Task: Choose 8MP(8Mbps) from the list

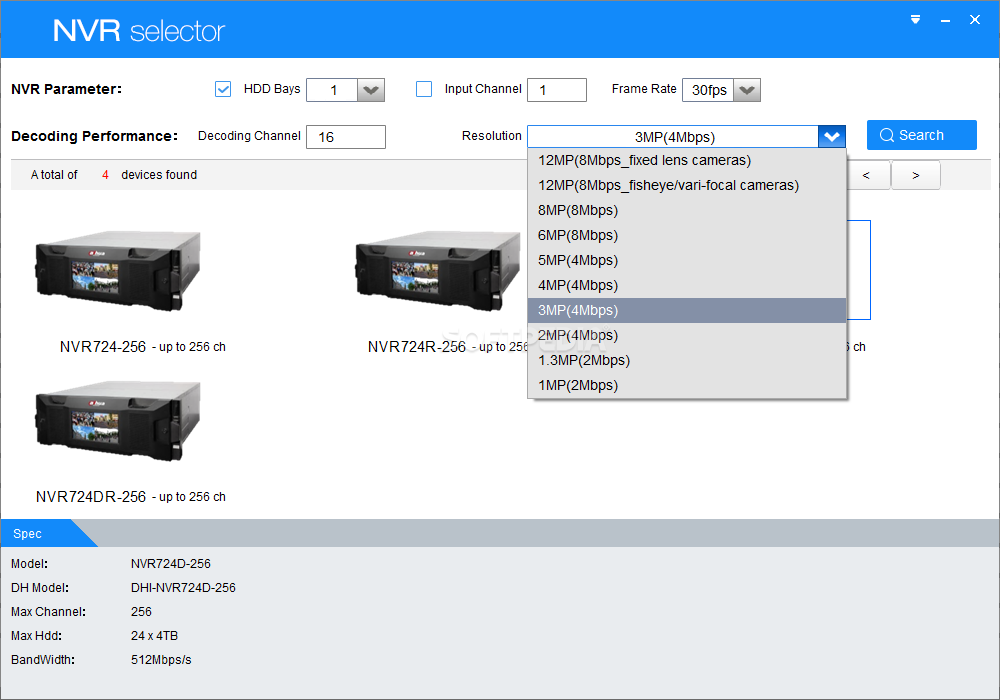Action: coord(687,210)
